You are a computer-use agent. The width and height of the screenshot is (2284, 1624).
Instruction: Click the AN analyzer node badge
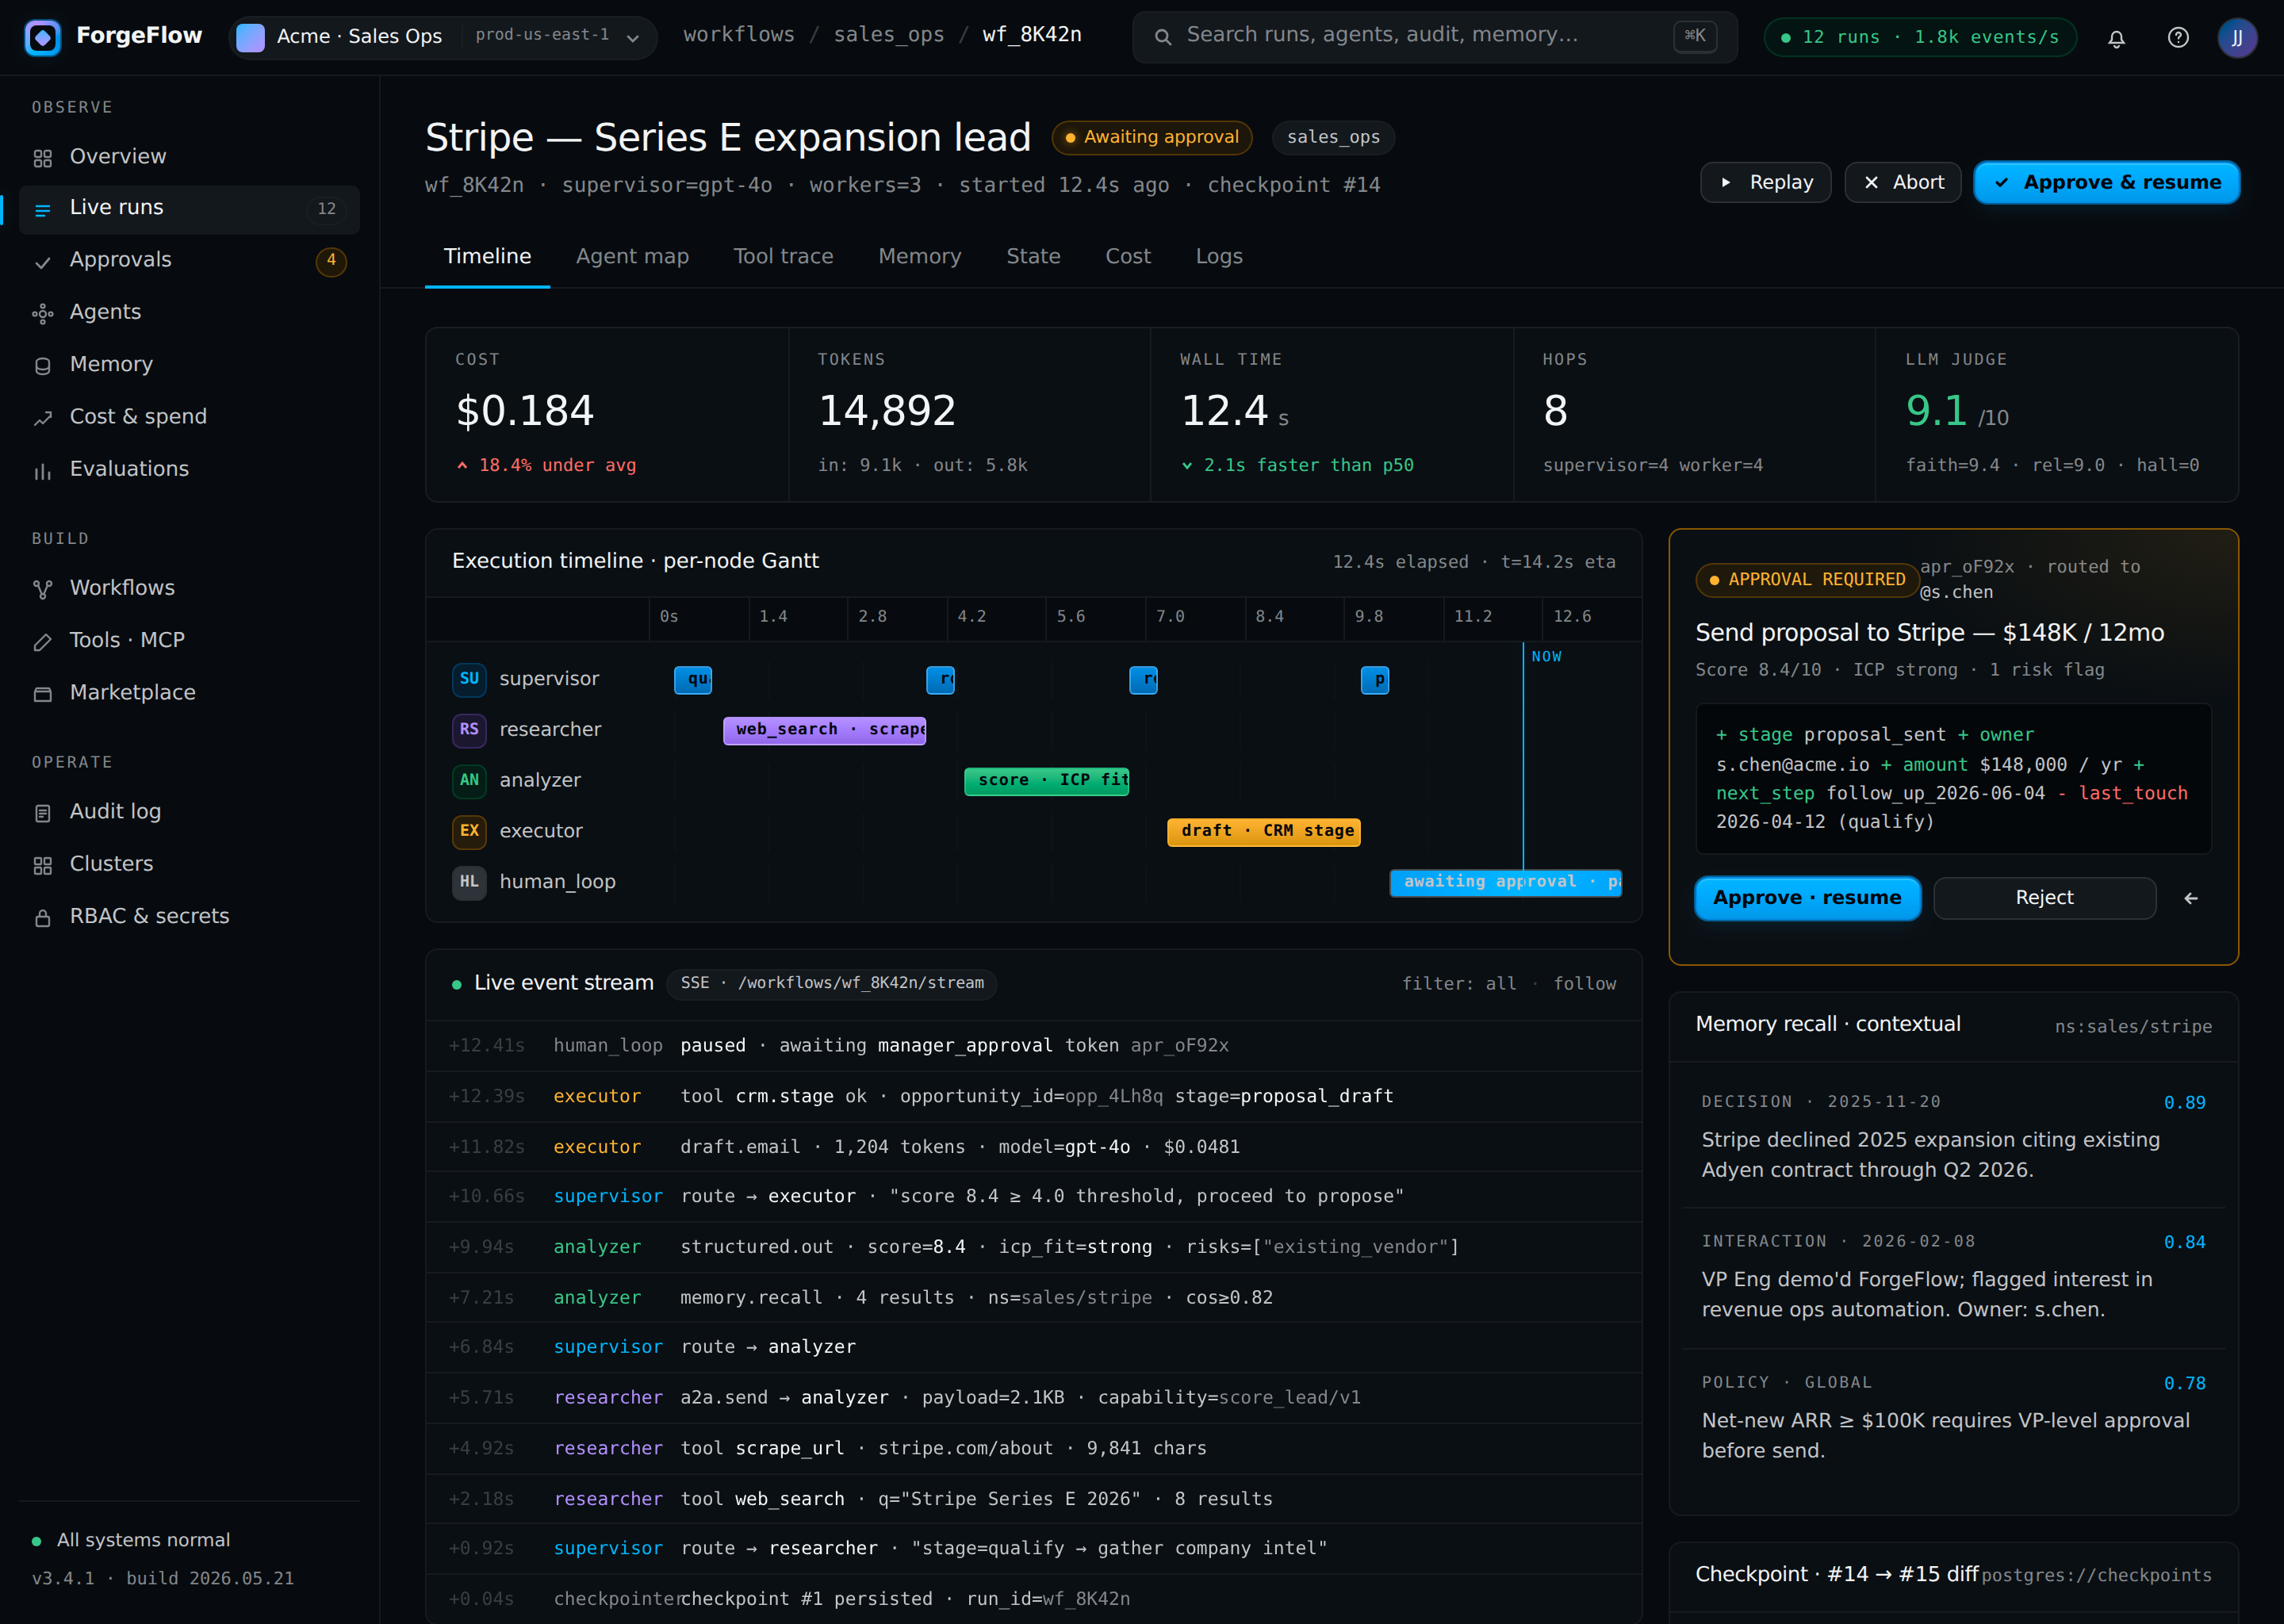pyautogui.click(x=469, y=781)
